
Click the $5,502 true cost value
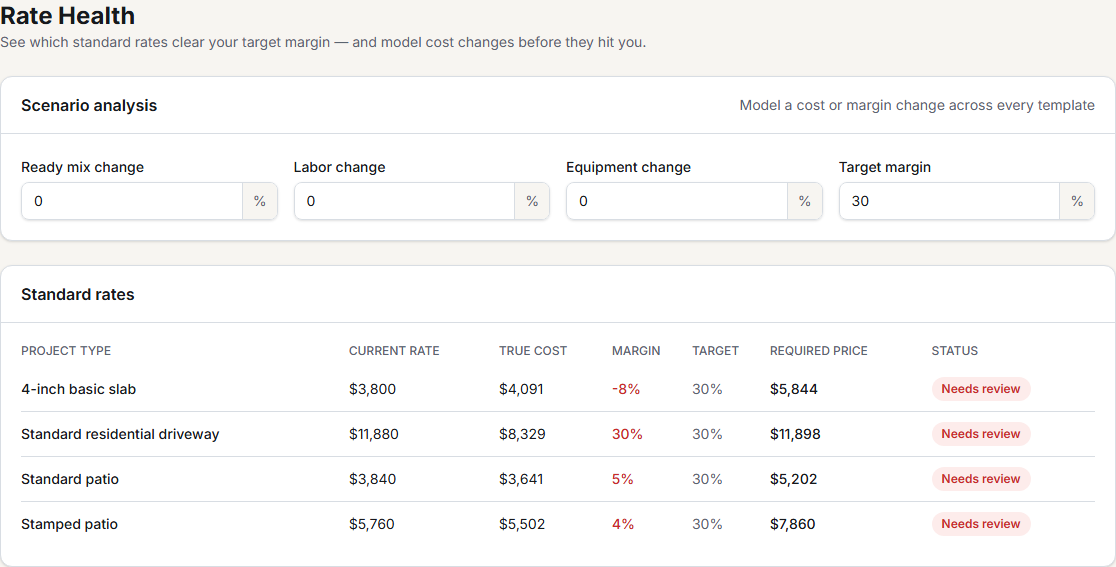(522, 524)
